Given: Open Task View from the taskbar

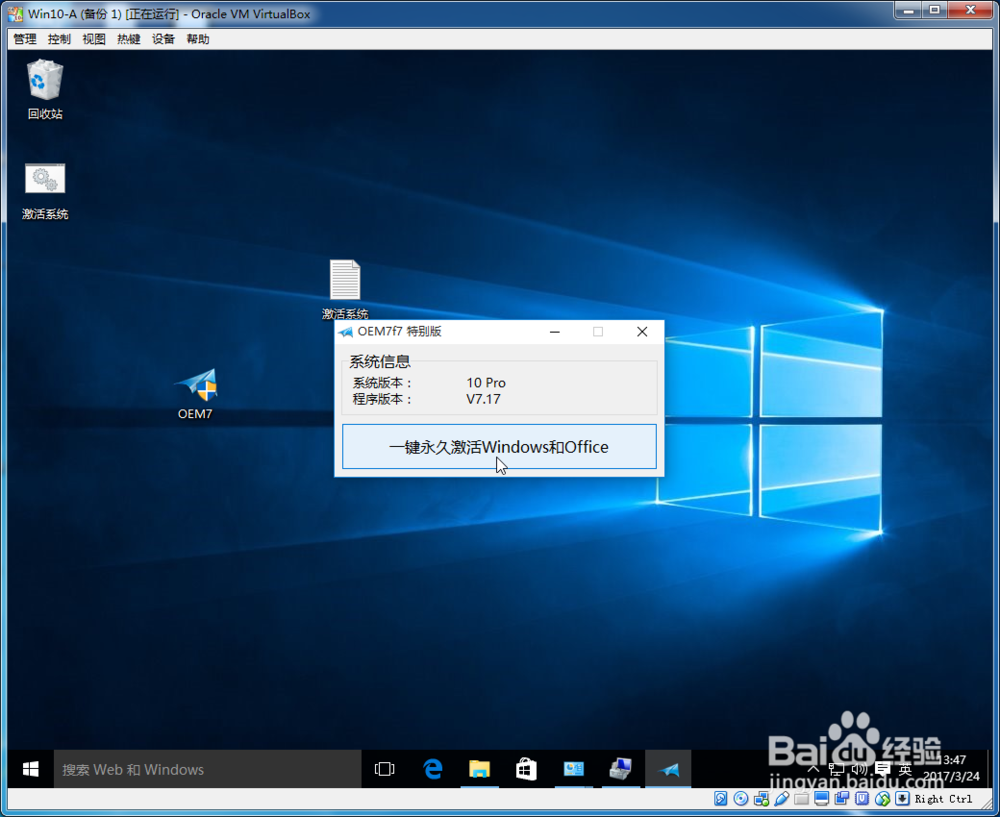Looking at the screenshot, I should (x=384, y=768).
